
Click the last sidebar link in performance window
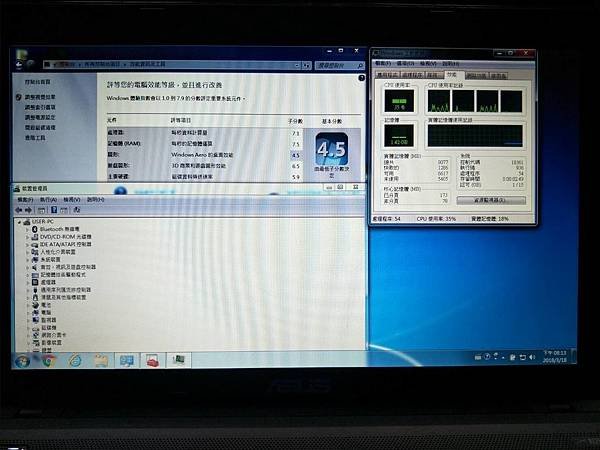pyautogui.click(x=35, y=138)
